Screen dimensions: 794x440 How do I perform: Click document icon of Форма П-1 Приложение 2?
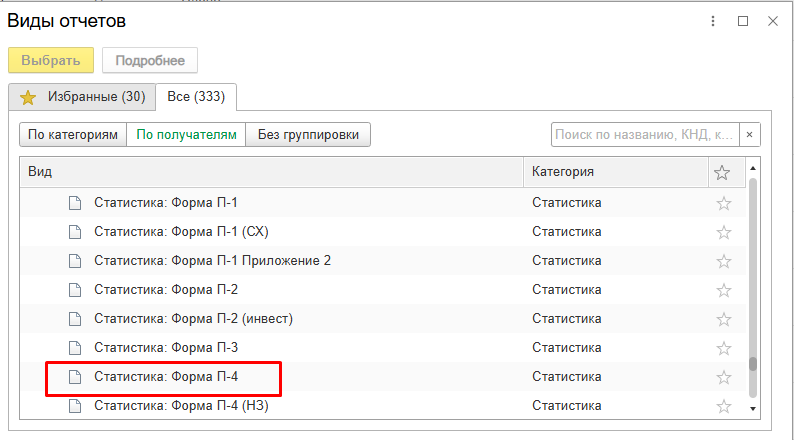(x=75, y=261)
